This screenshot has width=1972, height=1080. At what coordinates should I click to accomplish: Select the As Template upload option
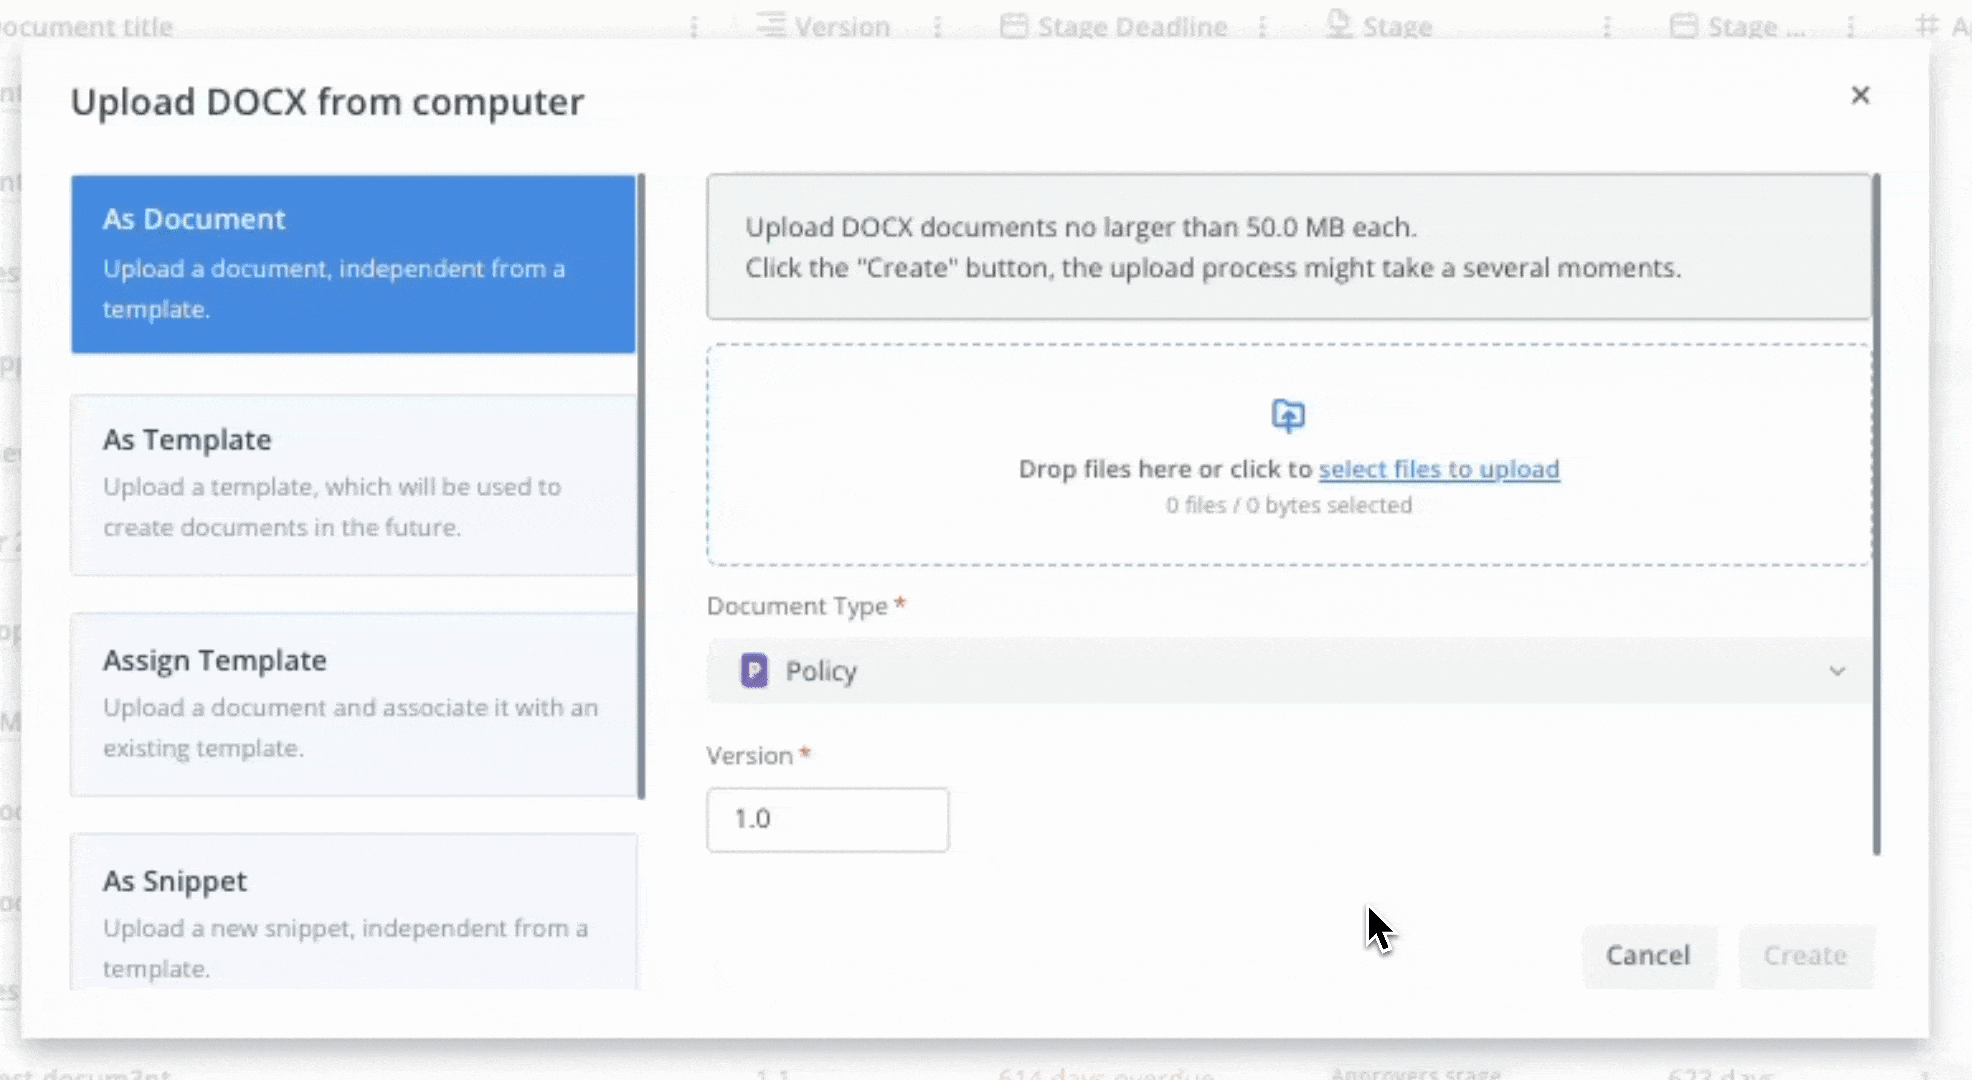coord(352,484)
